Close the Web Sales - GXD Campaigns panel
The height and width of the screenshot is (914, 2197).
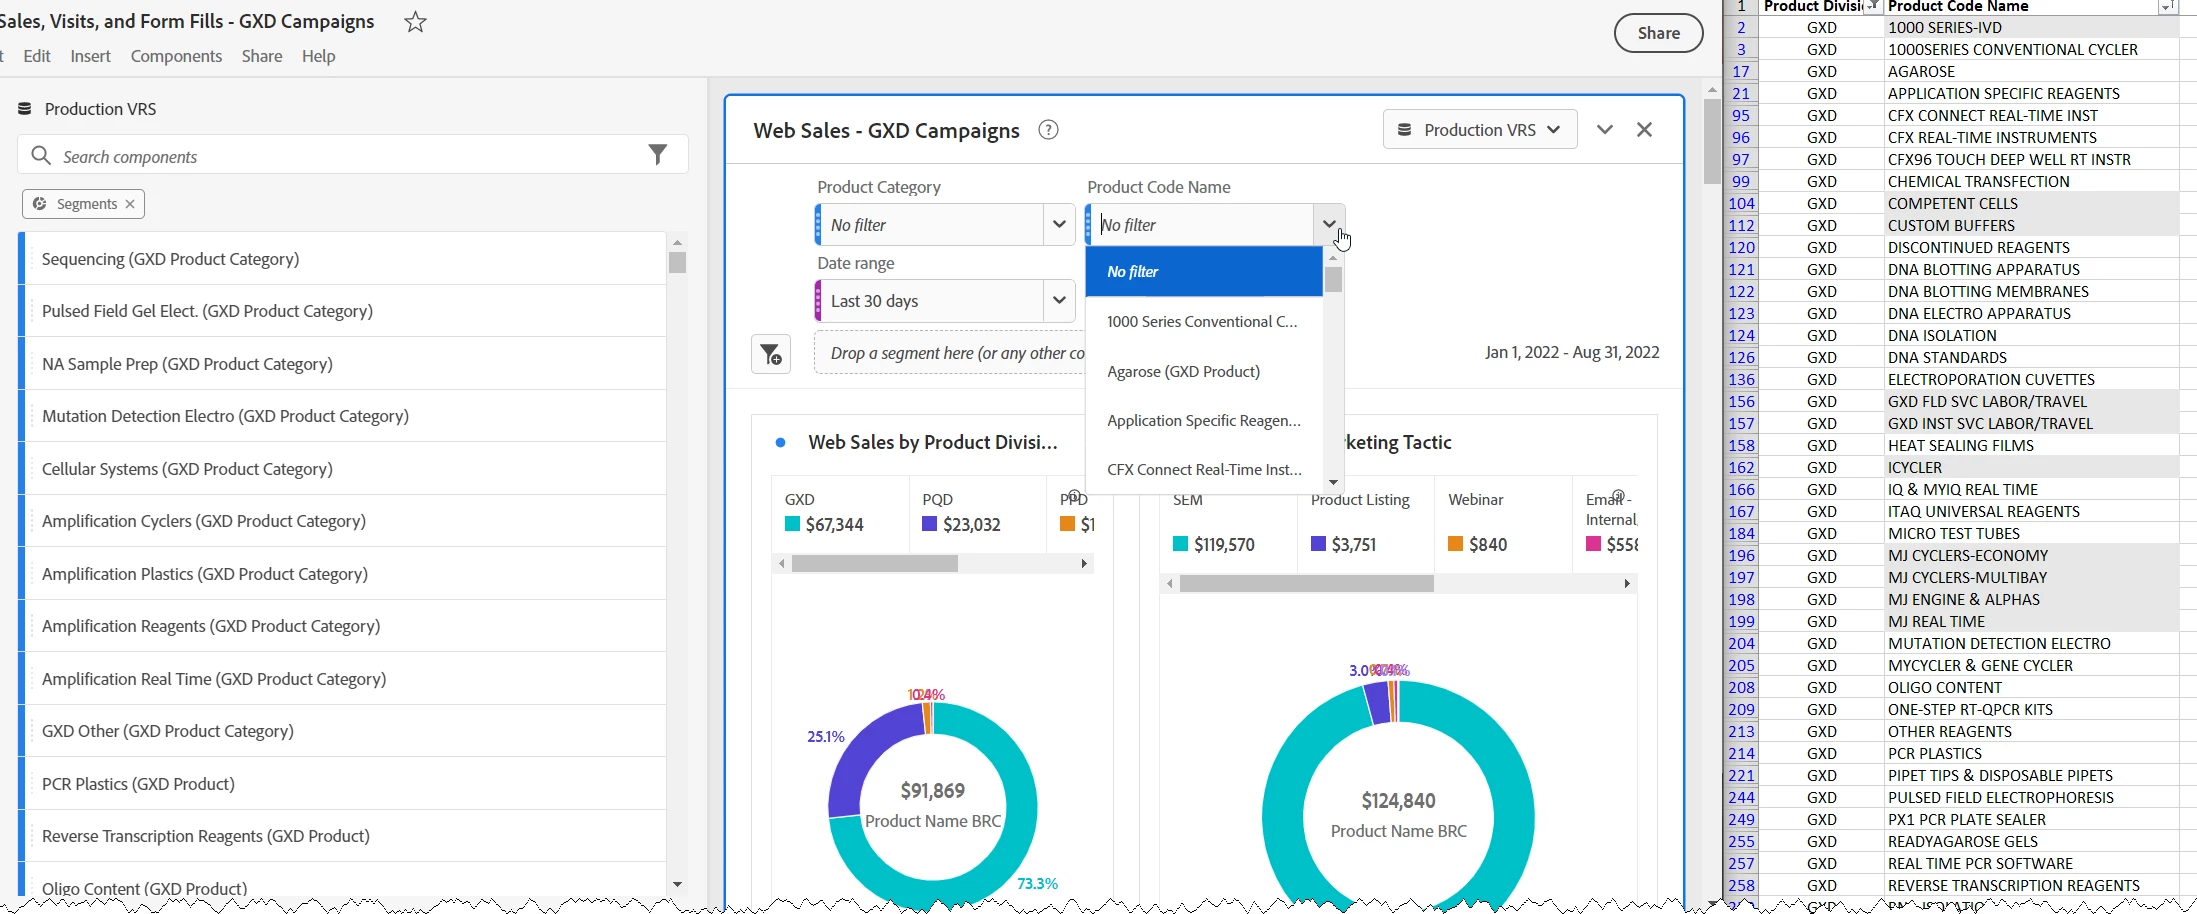1644,130
